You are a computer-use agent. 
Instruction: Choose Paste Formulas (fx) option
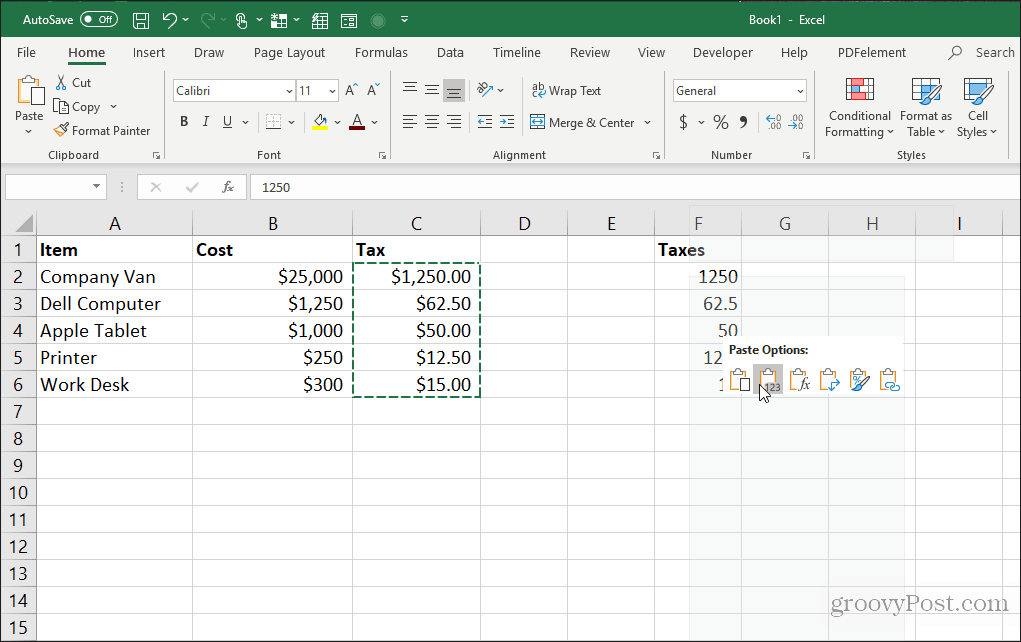click(799, 380)
